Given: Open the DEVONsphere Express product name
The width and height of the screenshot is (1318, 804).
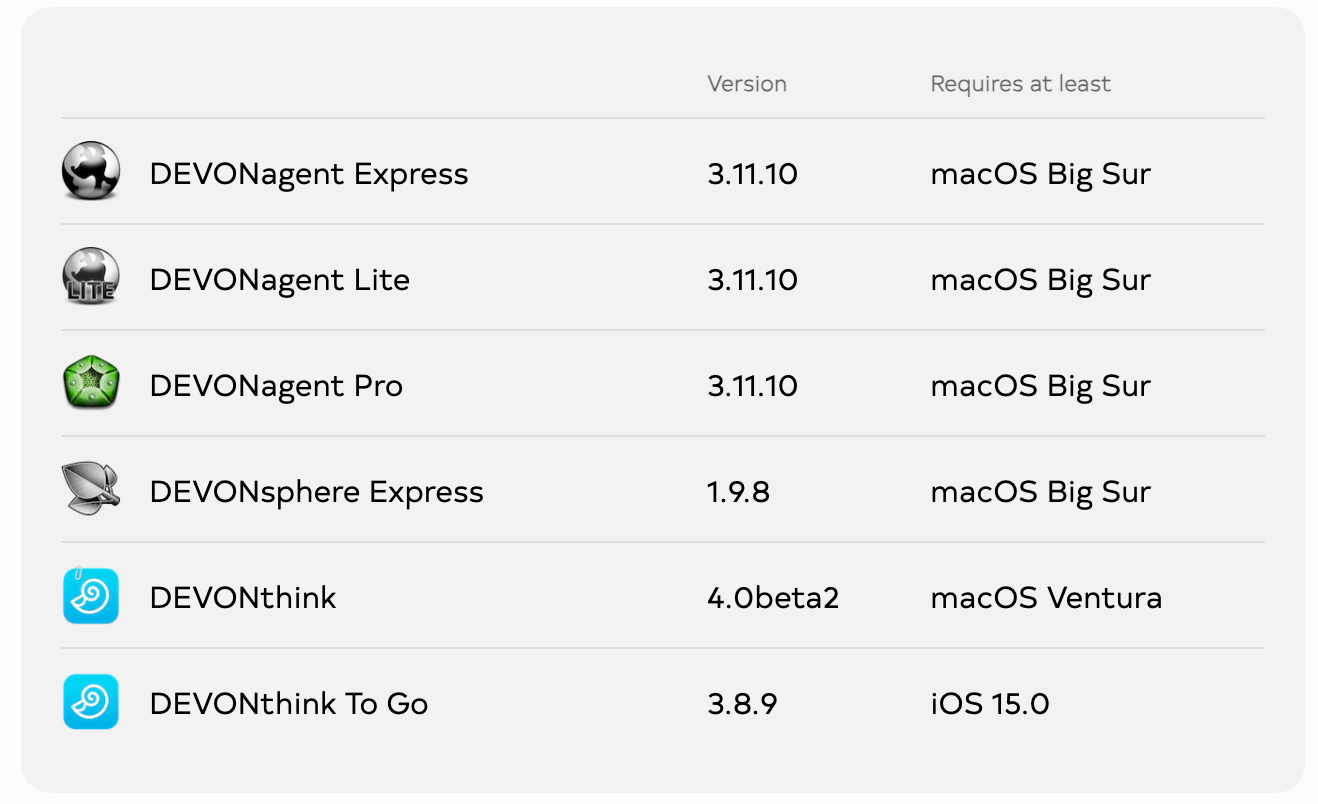Looking at the screenshot, I should 317,492.
